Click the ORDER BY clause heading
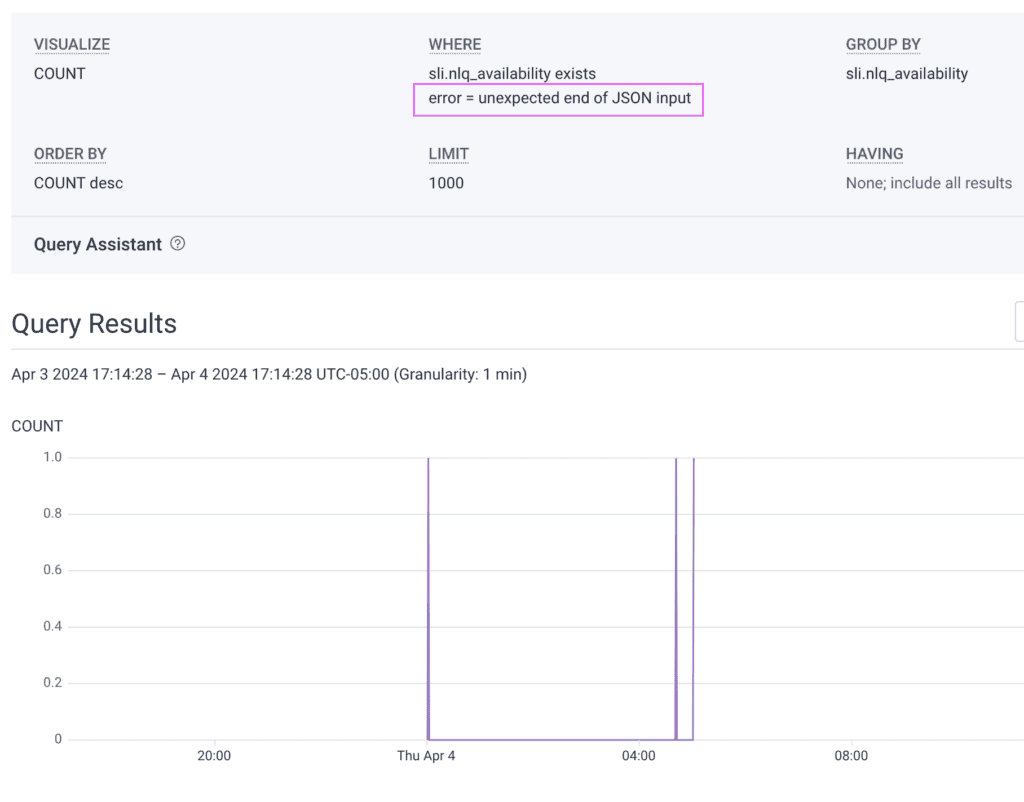This screenshot has width=1024, height=802. 70,154
